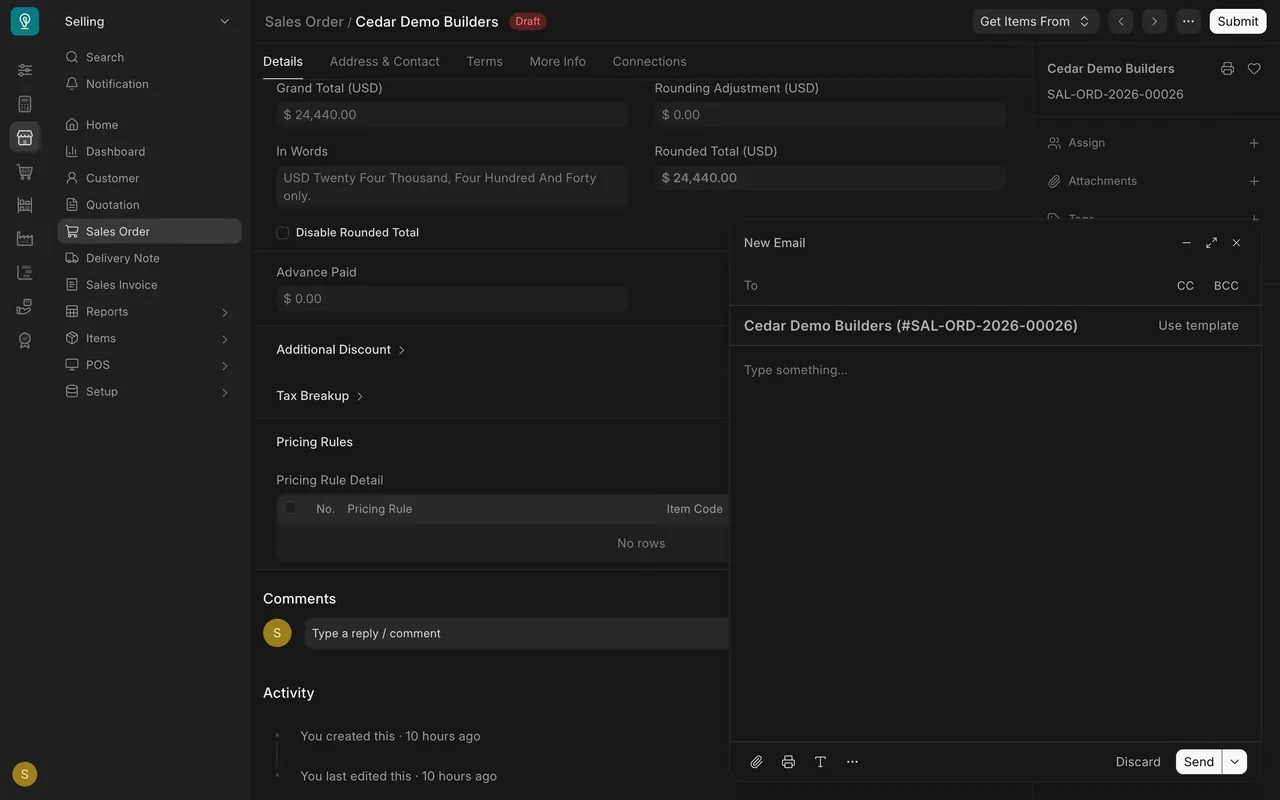The image size is (1280, 800).
Task: Expand the Additional Discount section
Action: point(341,350)
